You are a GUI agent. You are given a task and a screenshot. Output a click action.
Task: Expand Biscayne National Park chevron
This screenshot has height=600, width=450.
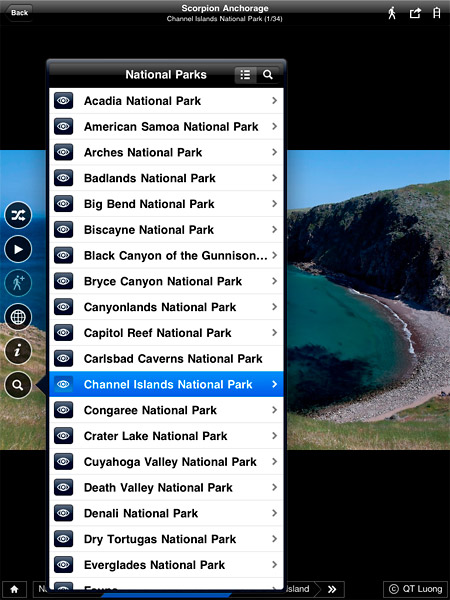274,230
